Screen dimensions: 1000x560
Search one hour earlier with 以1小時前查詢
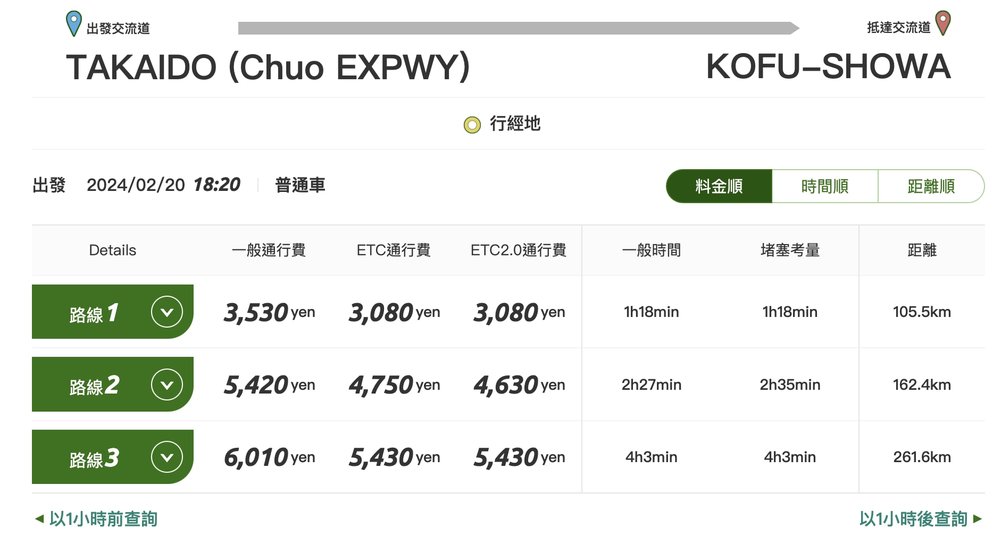pos(95,519)
